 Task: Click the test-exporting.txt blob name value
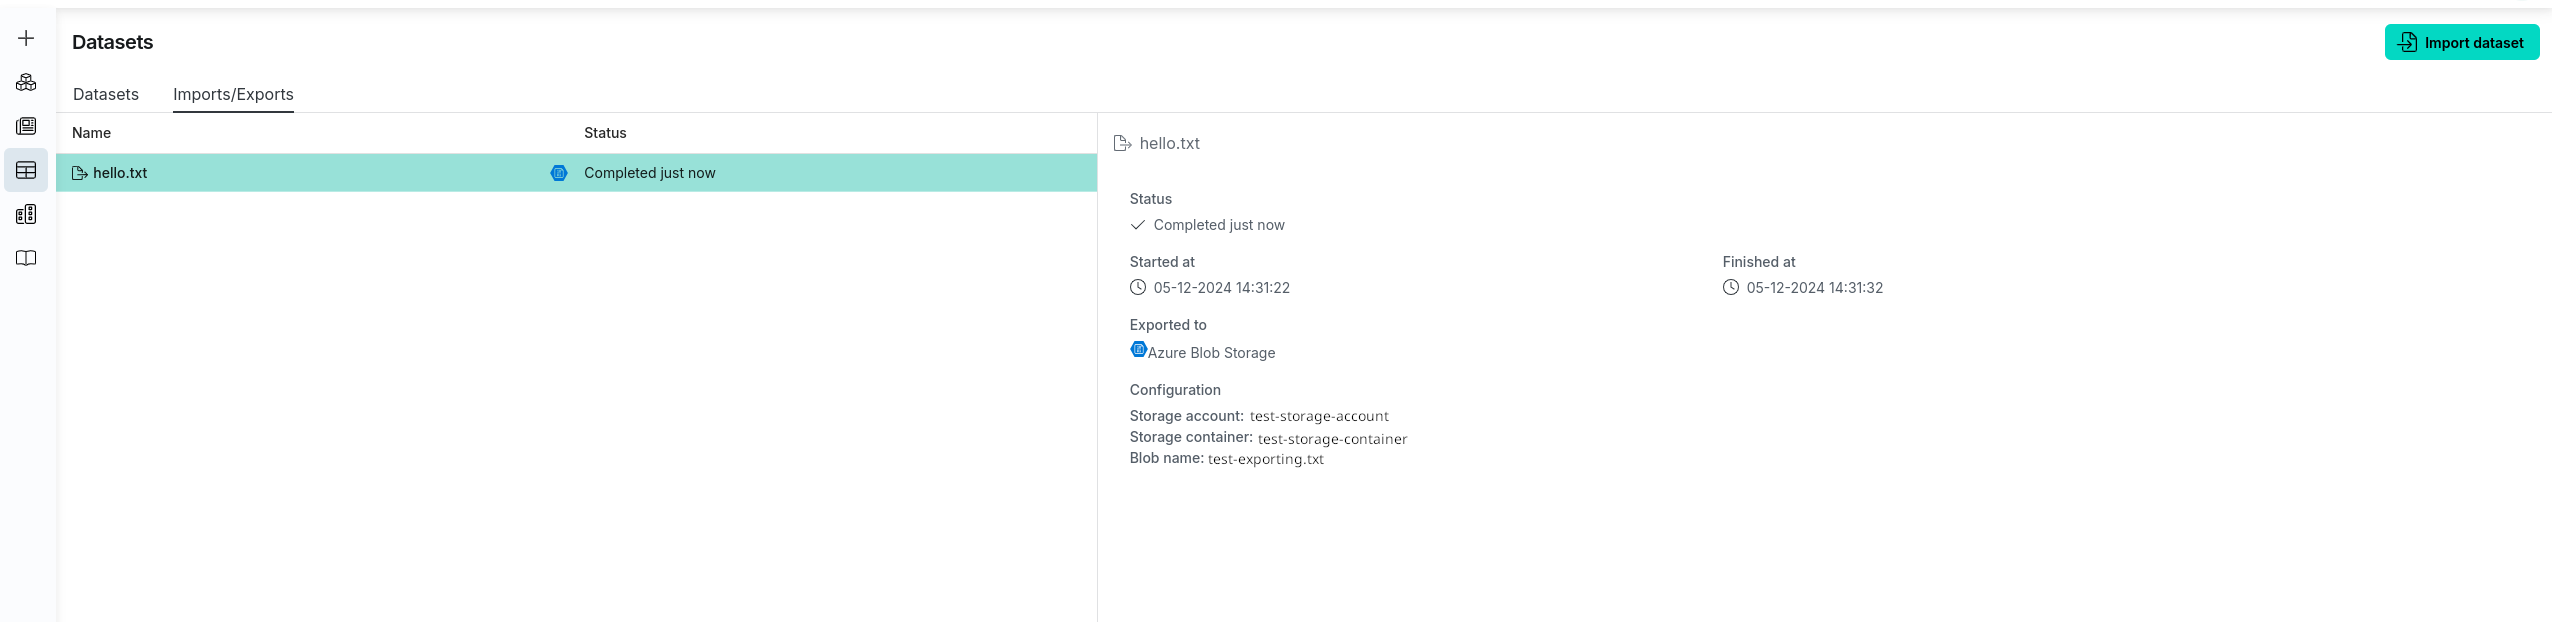tap(1265, 459)
